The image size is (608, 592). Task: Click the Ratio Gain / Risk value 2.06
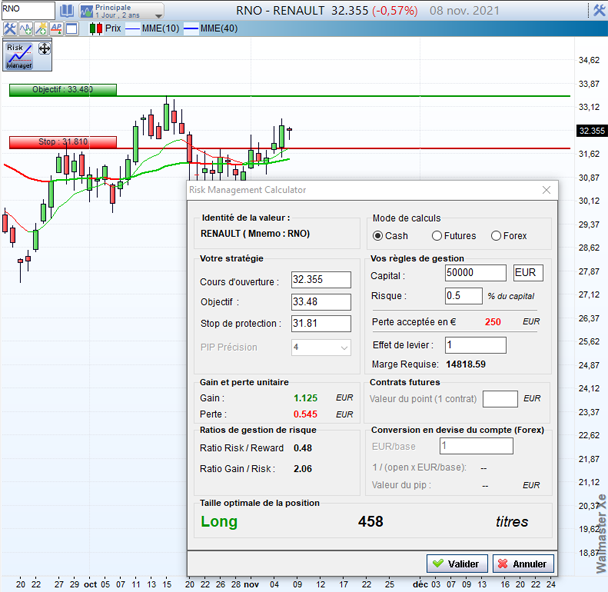tap(303, 469)
